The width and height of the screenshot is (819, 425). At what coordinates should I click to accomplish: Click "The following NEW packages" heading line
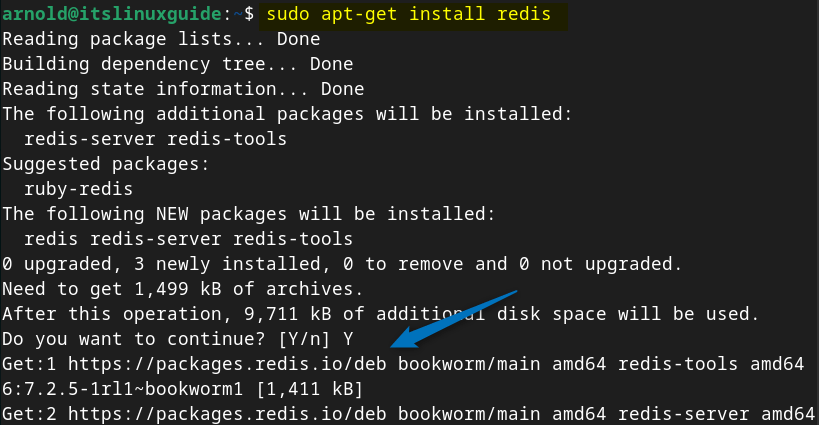click(248, 214)
